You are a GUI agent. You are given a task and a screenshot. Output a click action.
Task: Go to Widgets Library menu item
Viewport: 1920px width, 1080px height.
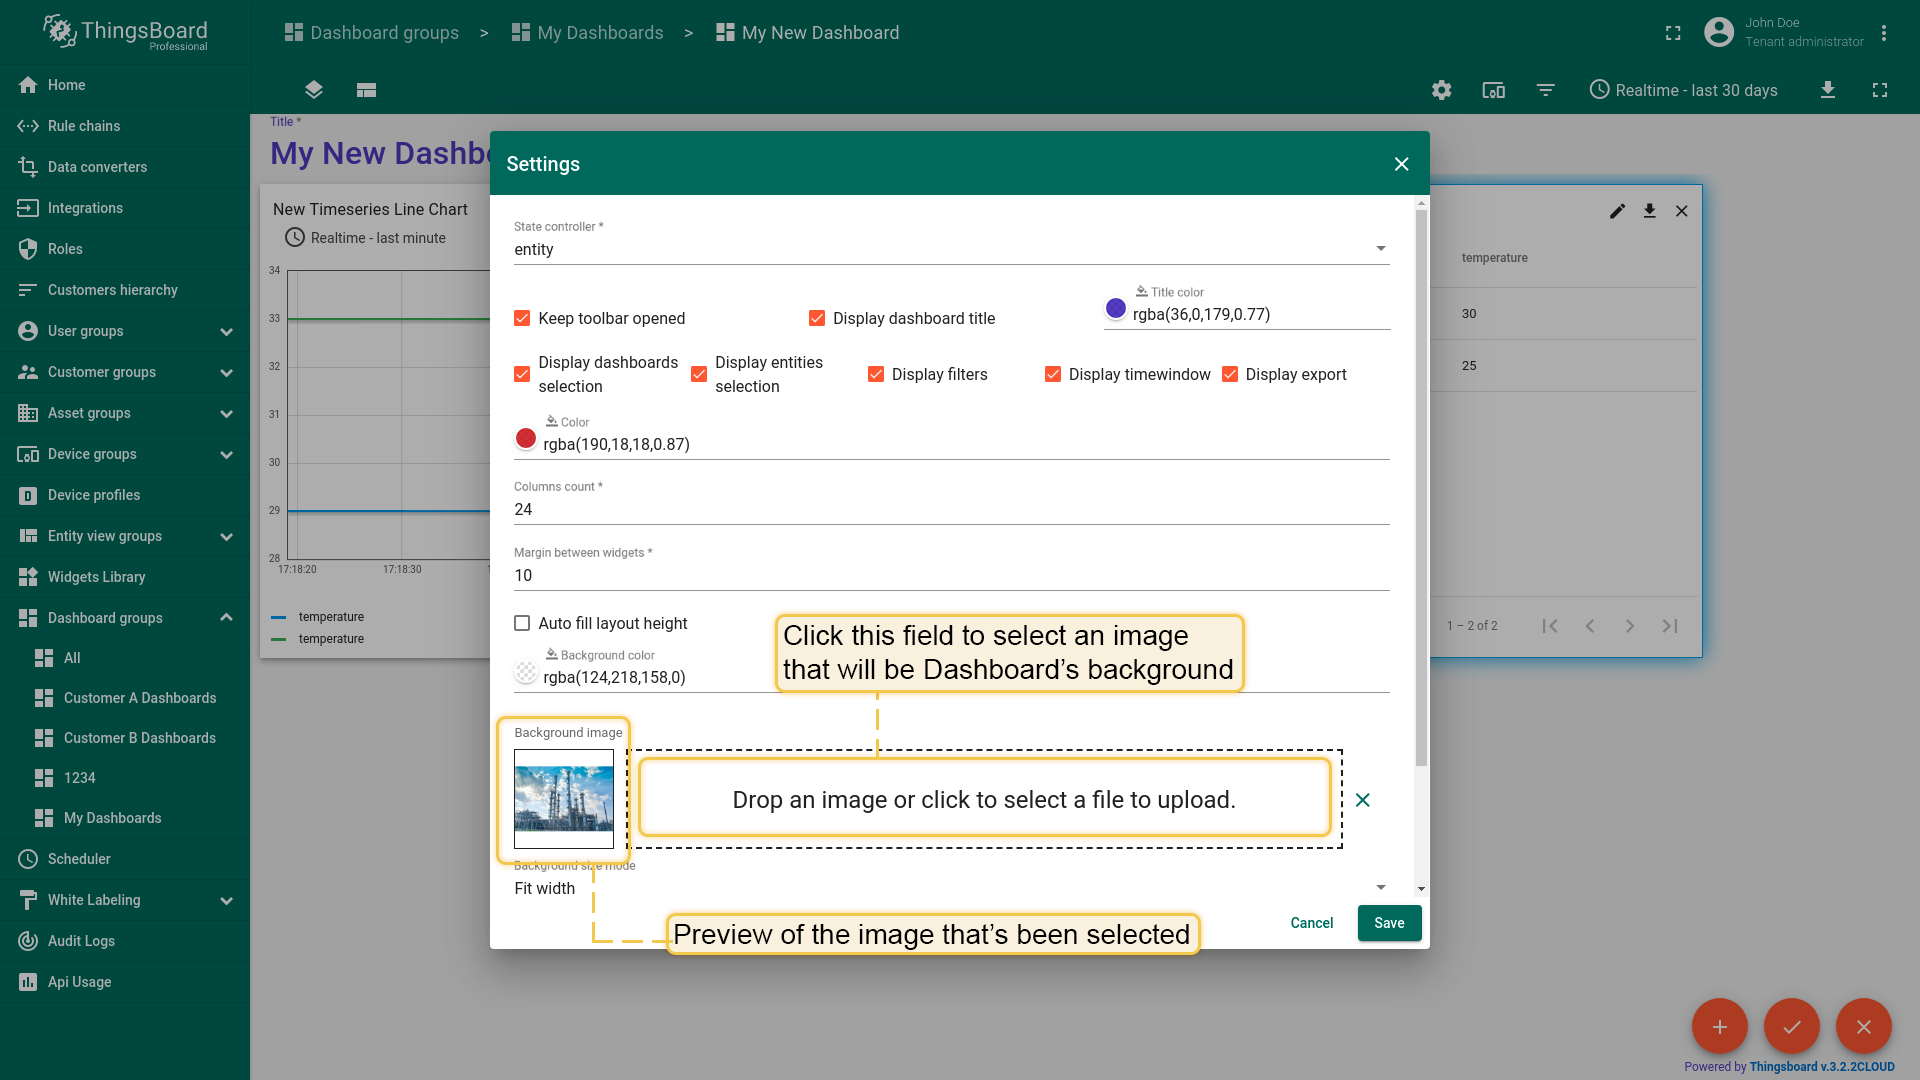click(x=96, y=577)
